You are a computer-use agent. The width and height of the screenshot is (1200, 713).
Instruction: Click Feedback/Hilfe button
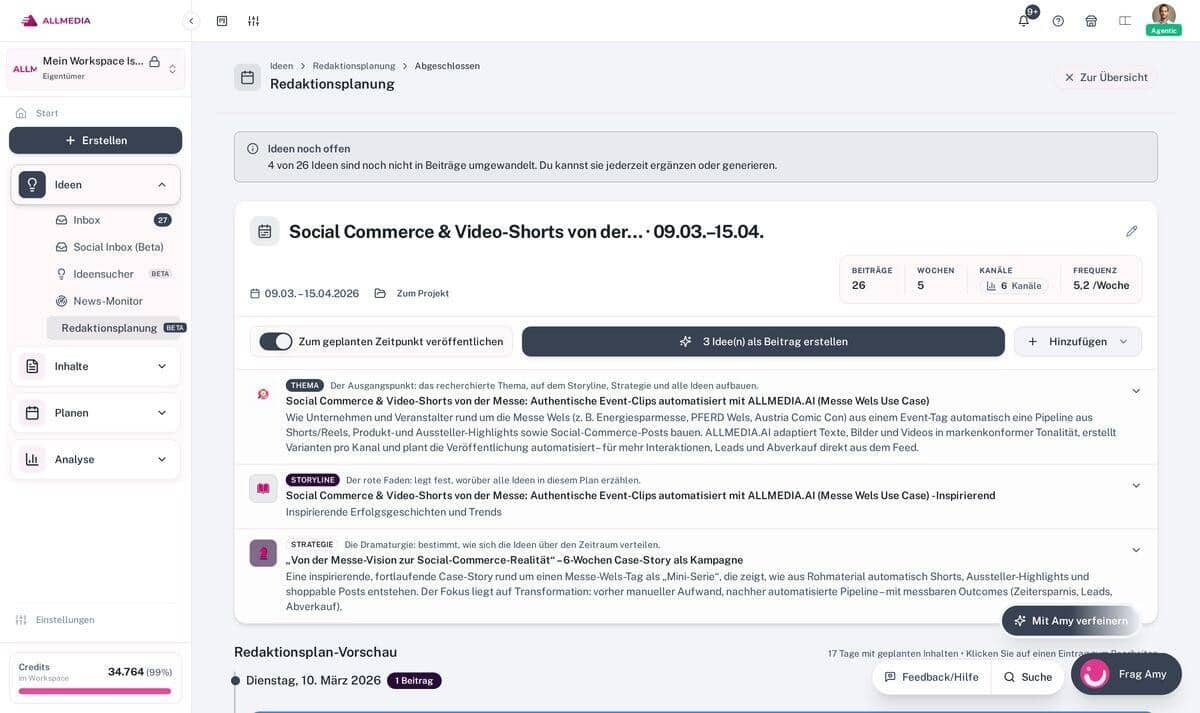[932, 677]
